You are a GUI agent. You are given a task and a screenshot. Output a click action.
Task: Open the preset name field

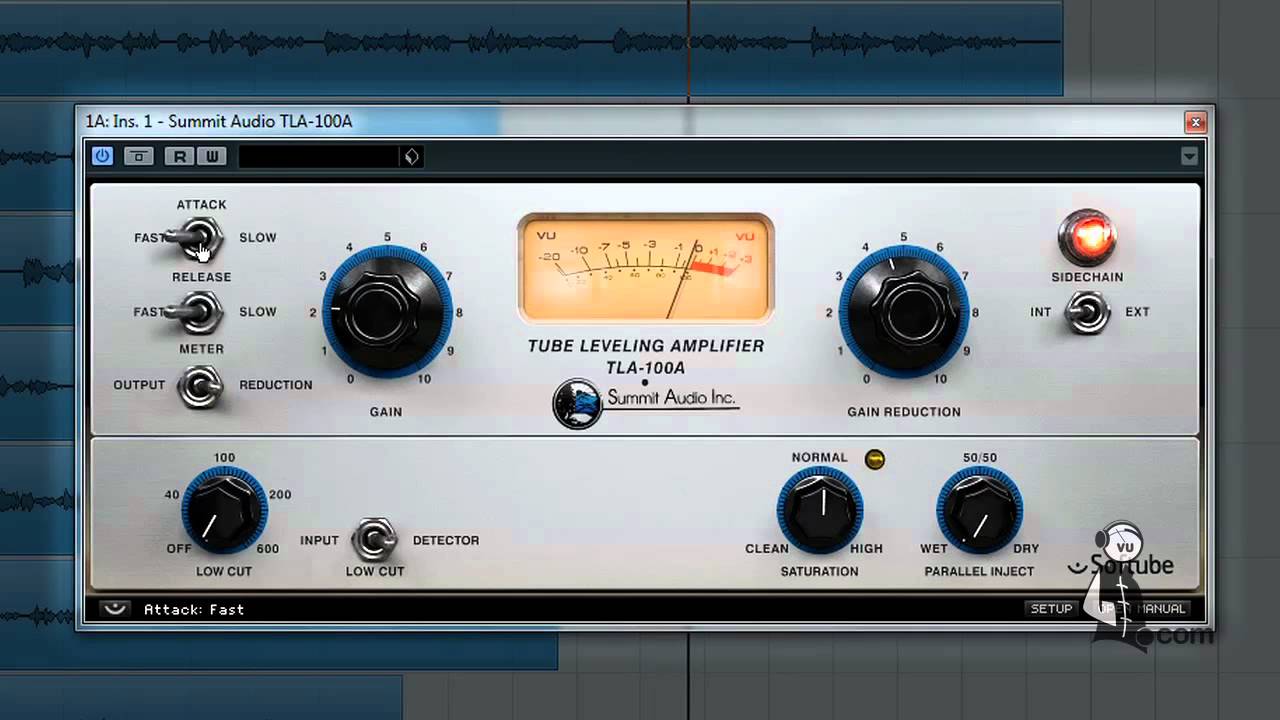pos(319,156)
